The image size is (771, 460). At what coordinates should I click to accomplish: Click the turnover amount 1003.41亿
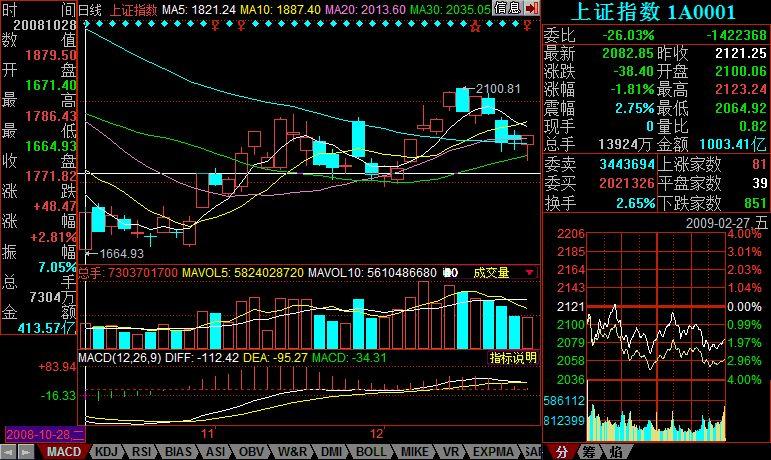point(733,144)
